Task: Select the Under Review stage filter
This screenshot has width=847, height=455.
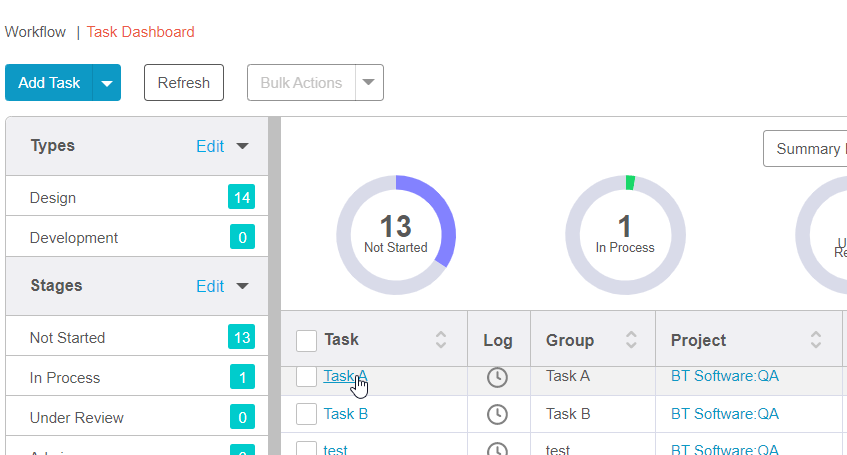Action: point(76,418)
